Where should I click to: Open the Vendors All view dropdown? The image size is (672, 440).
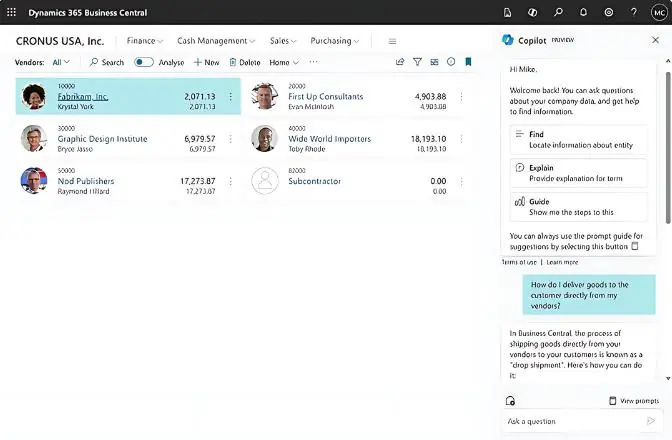tap(61, 62)
